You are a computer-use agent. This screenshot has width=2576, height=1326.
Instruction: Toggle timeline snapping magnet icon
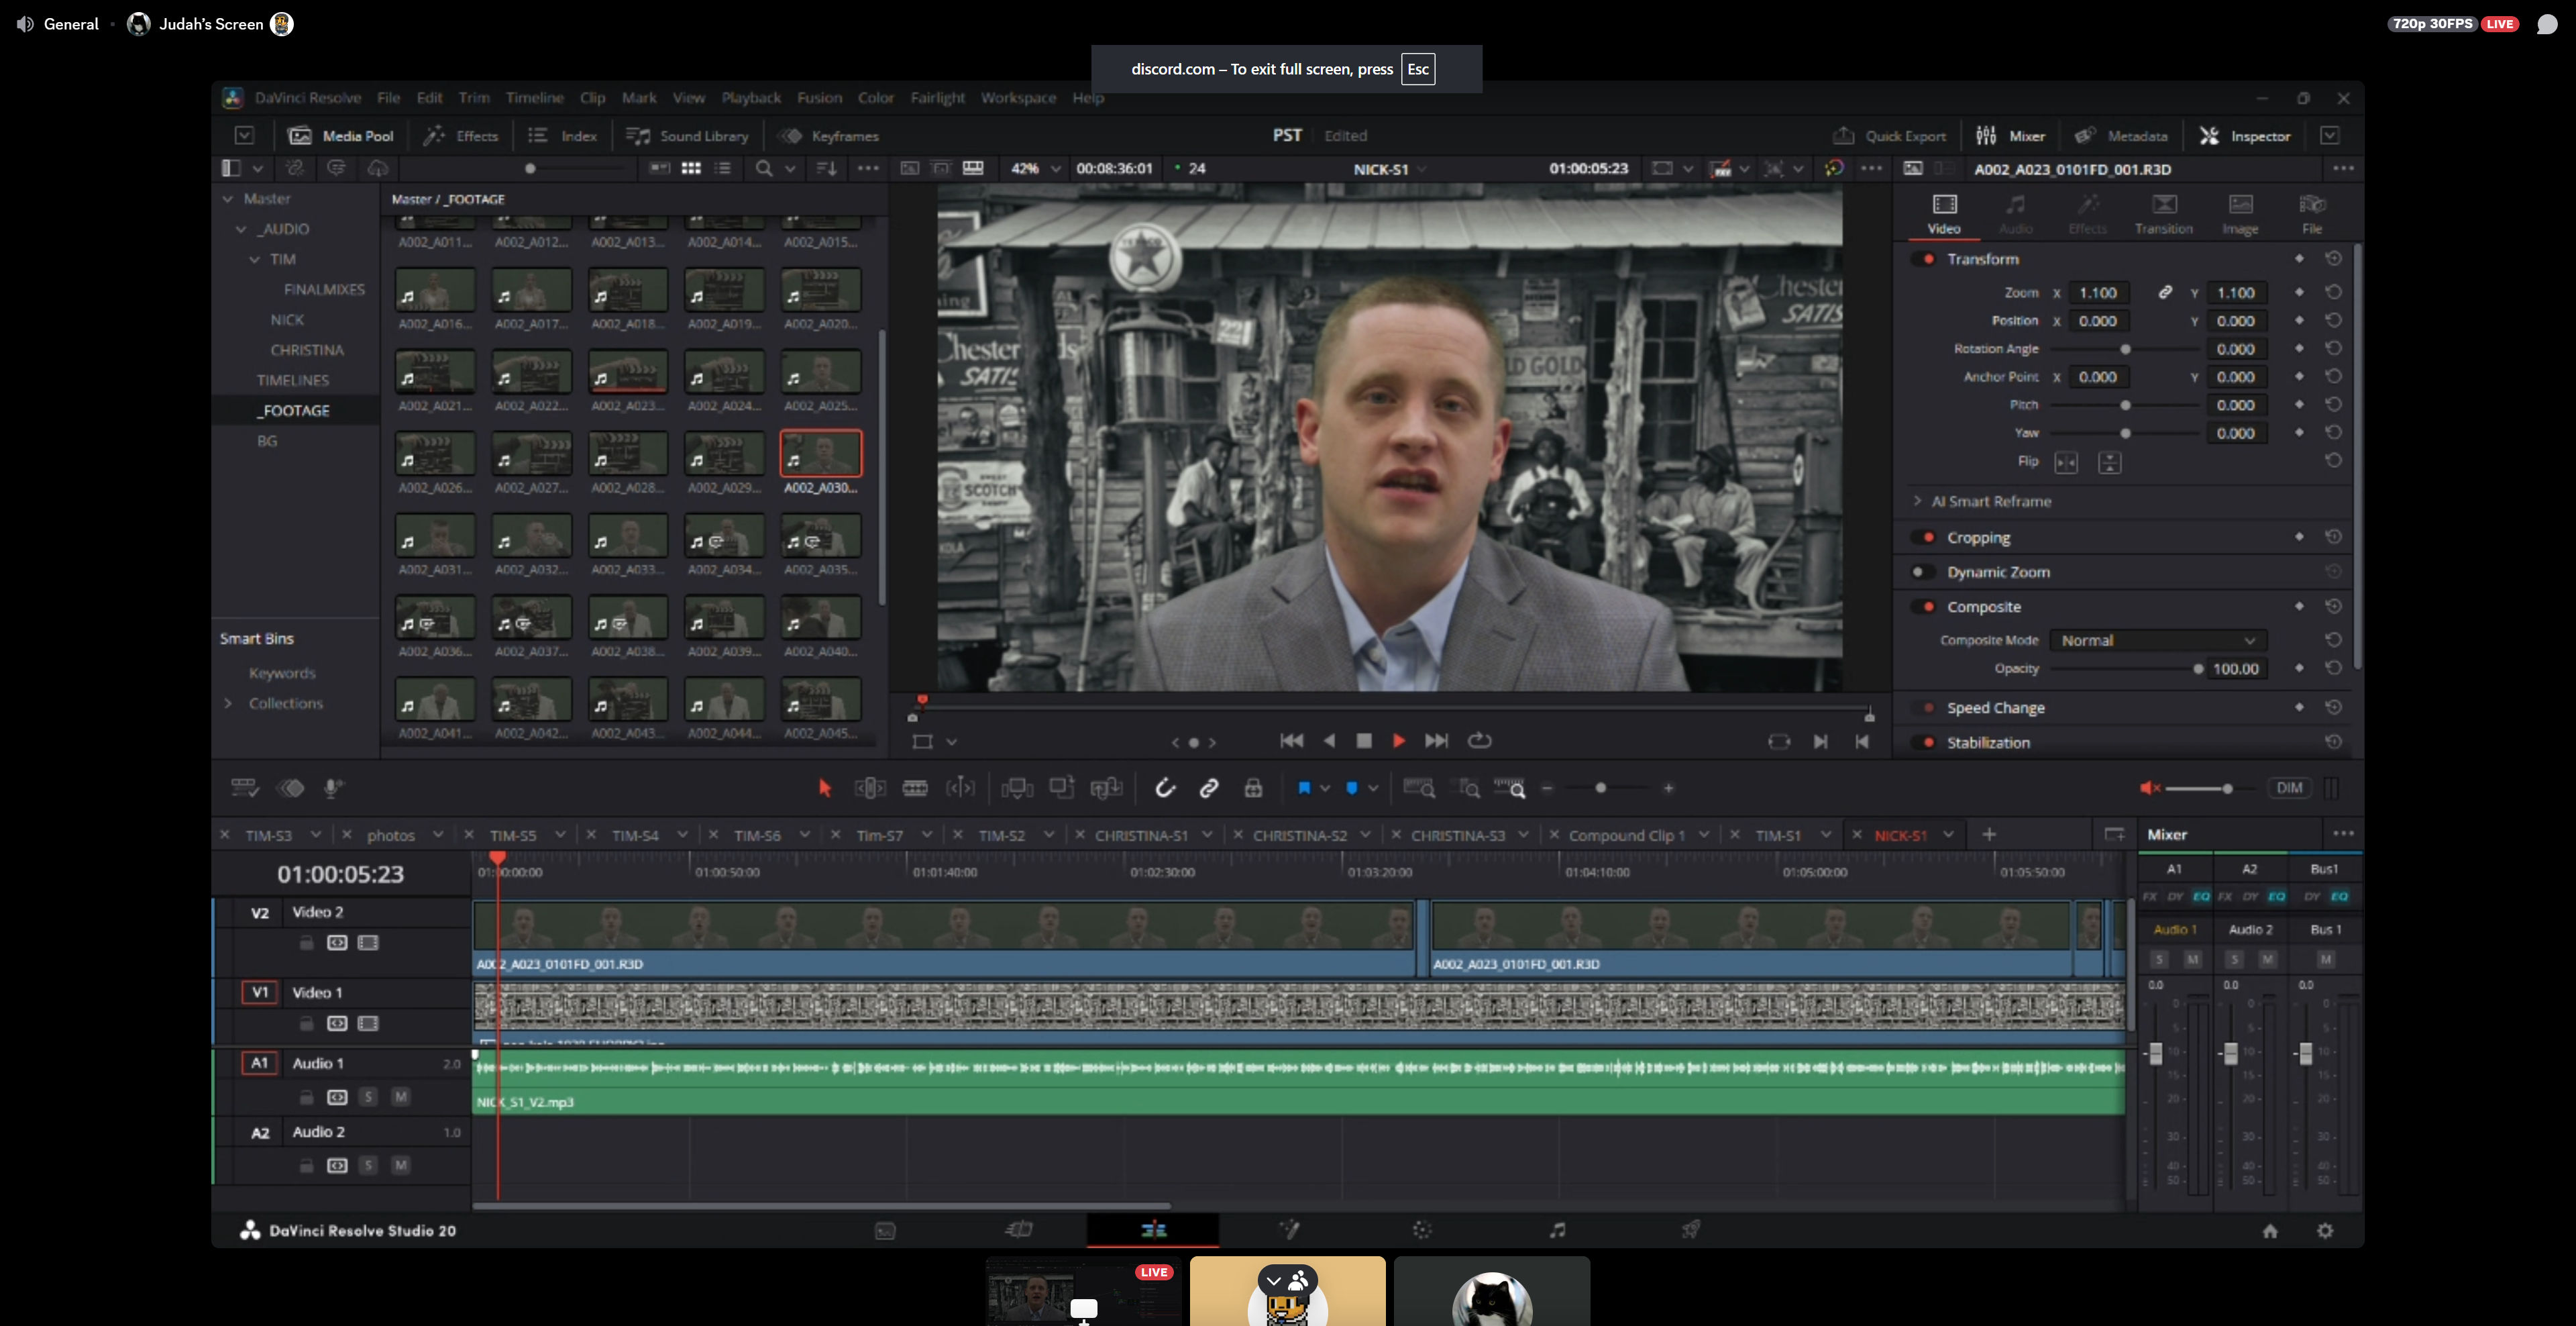click(1165, 788)
